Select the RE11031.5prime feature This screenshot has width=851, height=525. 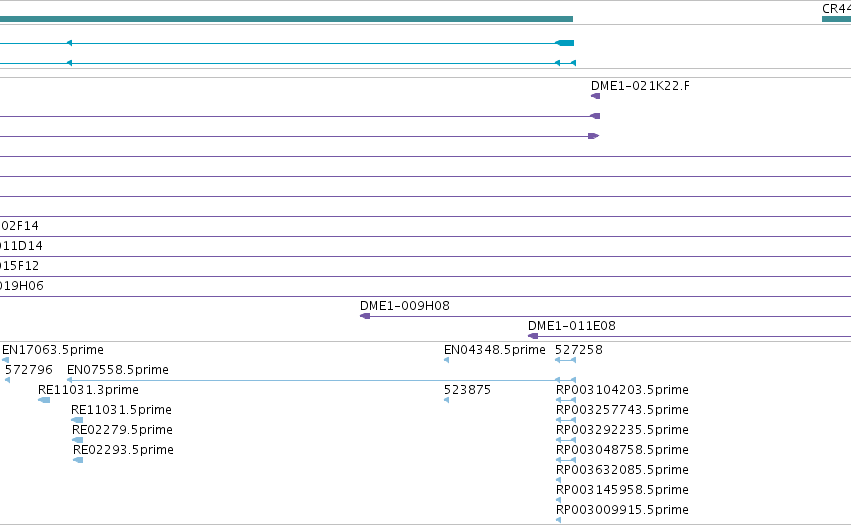[x=77, y=420]
